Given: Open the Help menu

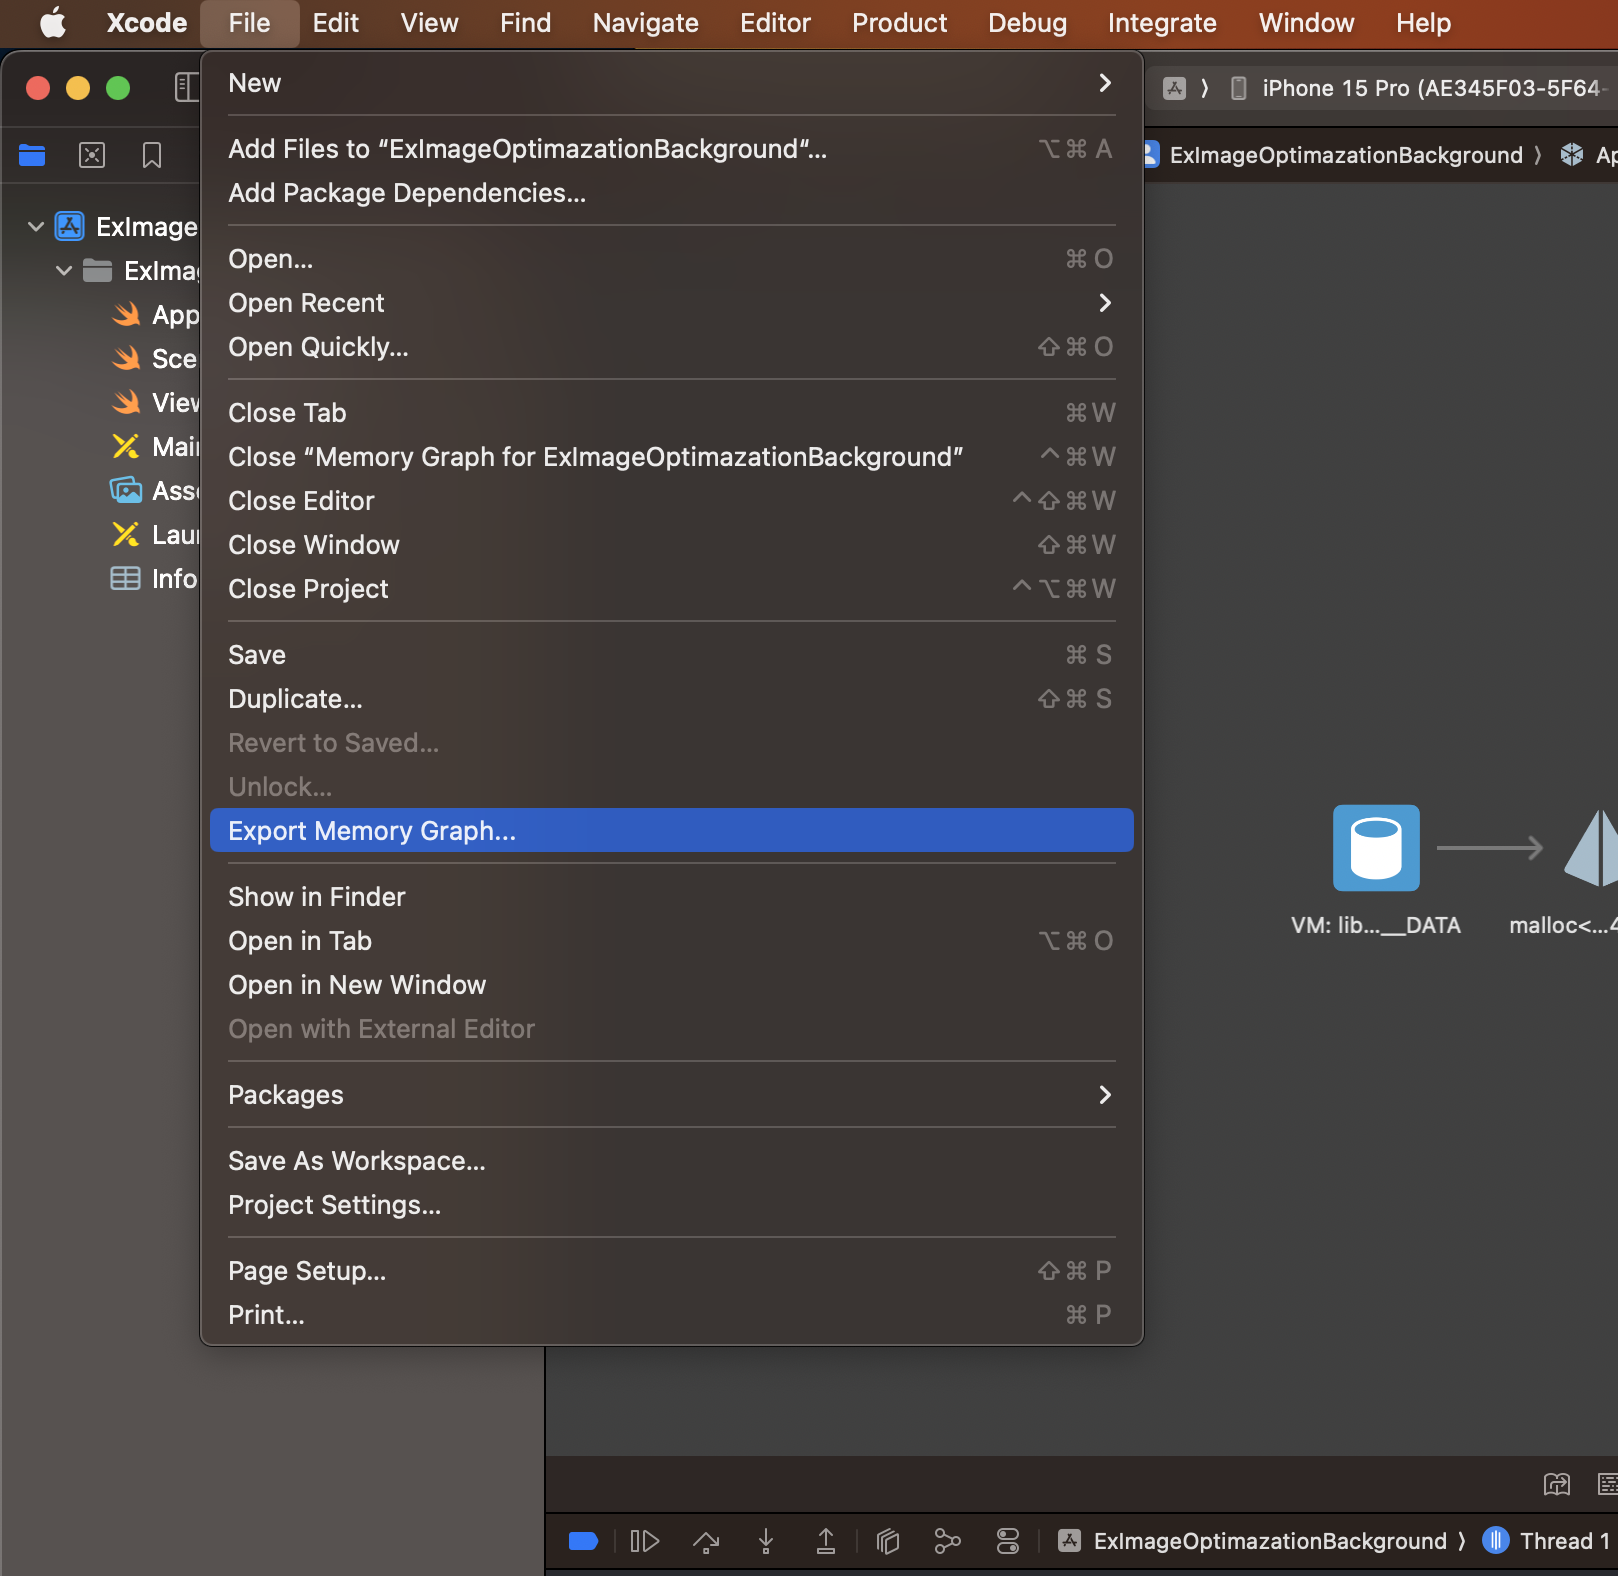Looking at the screenshot, I should pos(1423,23).
